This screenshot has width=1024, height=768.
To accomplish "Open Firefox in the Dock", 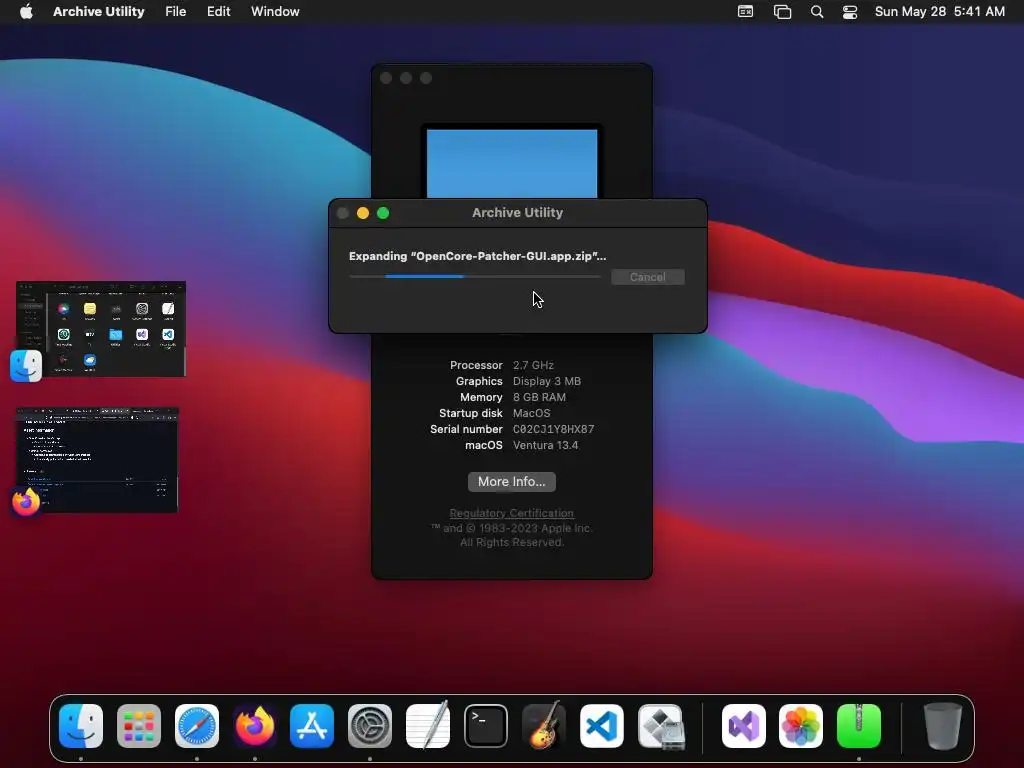I will pyautogui.click(x=255, y=726).
